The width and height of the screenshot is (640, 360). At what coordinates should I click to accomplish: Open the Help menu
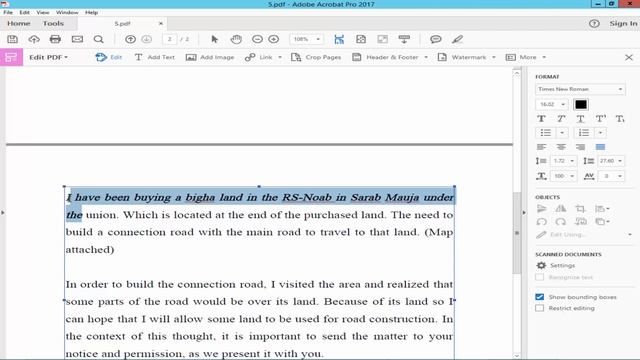tap(91, 12)
